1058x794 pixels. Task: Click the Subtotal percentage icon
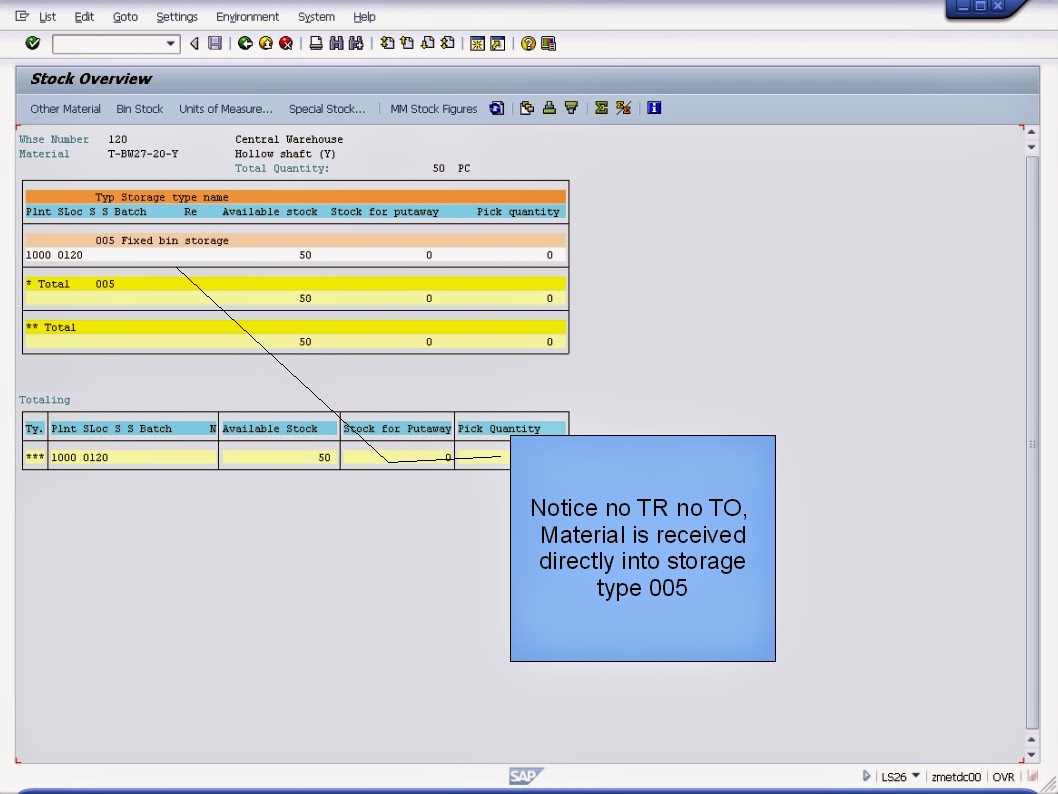point(621,108)
